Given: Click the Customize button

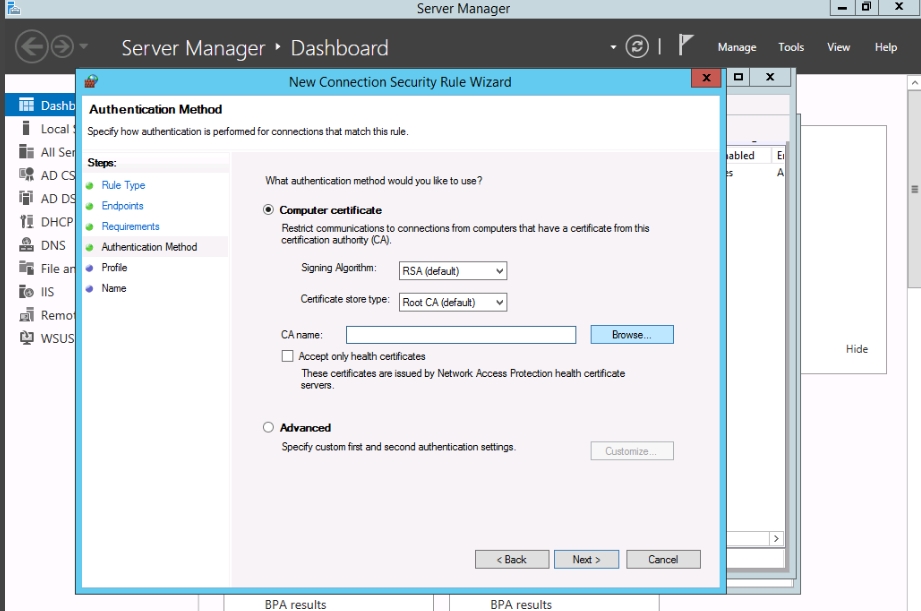Looking at the screenshot, I should (632, 451).
